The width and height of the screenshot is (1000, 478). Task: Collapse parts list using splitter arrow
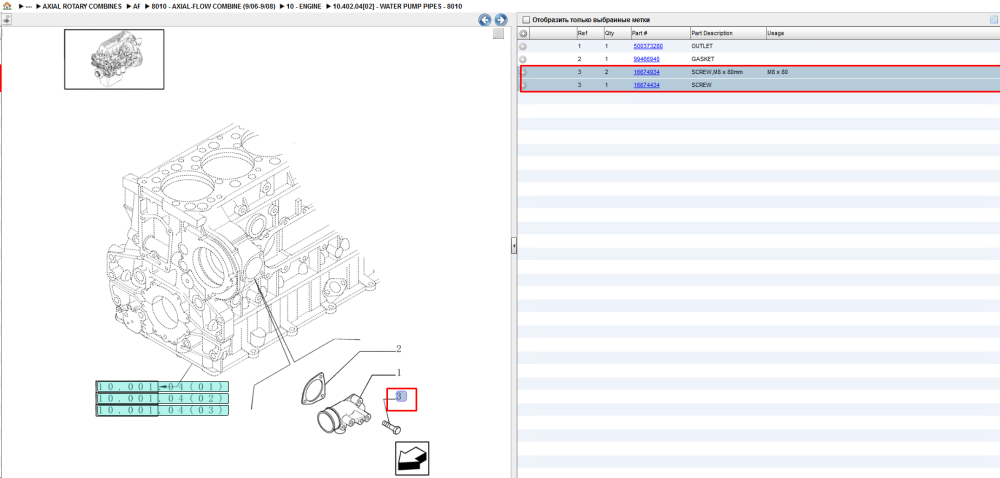point(513,245)
